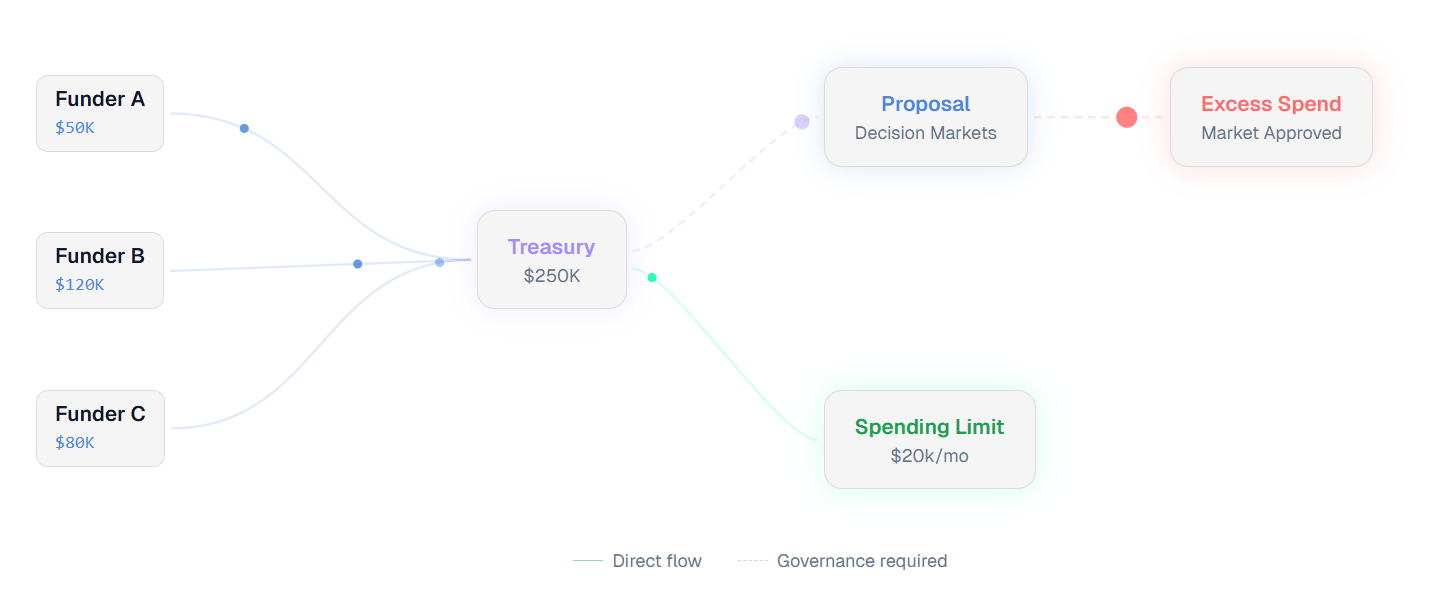Click the blue dot on Funder A's flow line
Screen dimensions: 1436x610
coord(244,128)
